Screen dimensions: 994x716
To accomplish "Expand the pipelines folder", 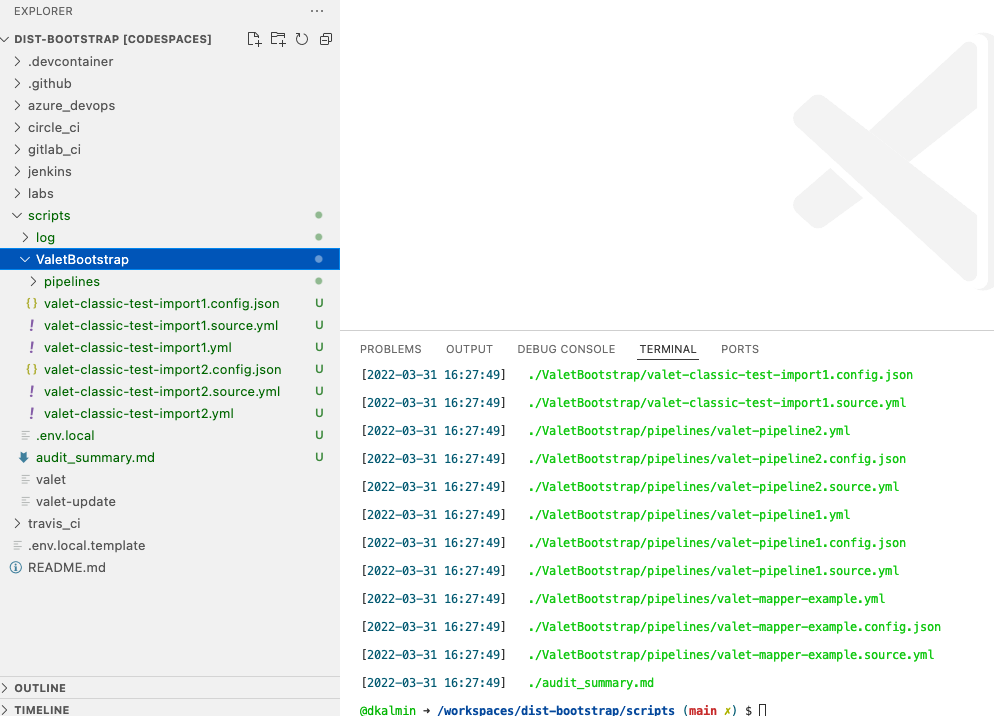I will tap(33, 282).
